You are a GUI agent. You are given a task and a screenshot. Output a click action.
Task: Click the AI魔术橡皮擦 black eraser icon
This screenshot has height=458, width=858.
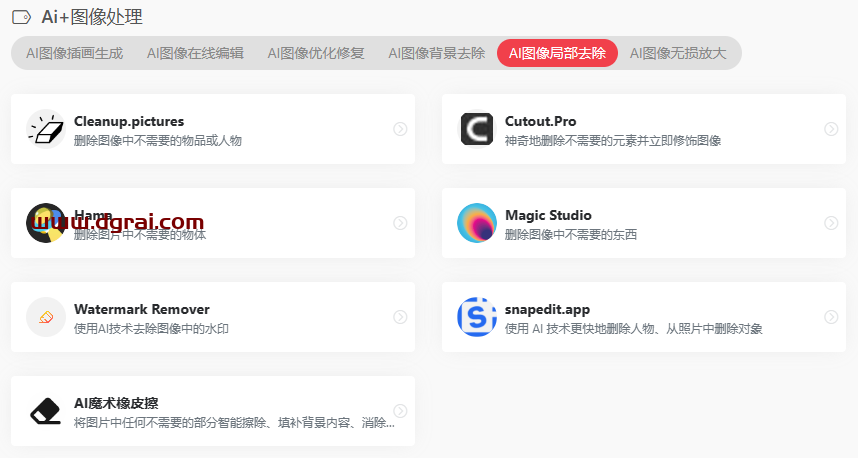[46, 411]
